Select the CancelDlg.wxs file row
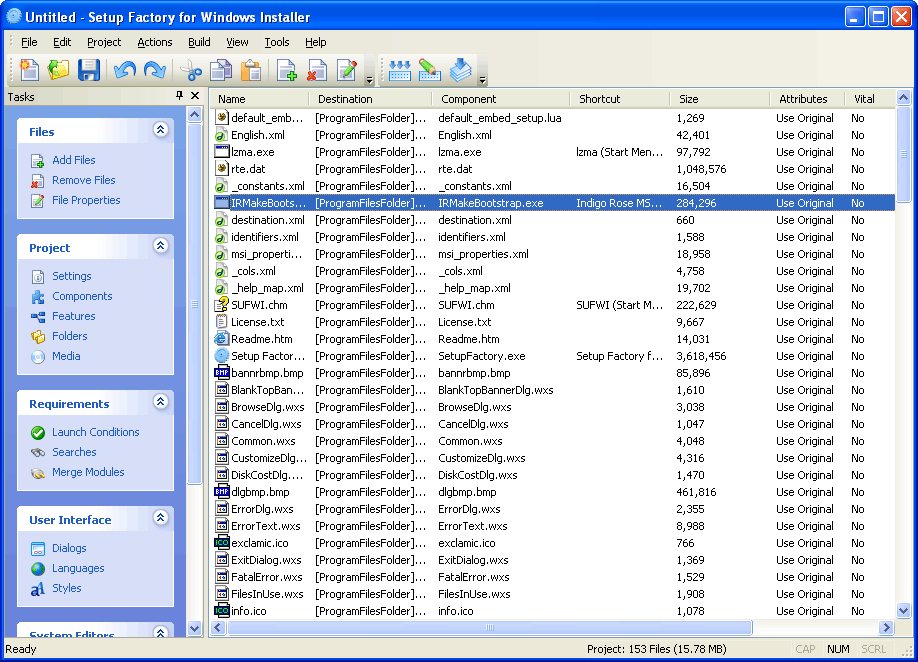The image size is (918, 662). 553,424
